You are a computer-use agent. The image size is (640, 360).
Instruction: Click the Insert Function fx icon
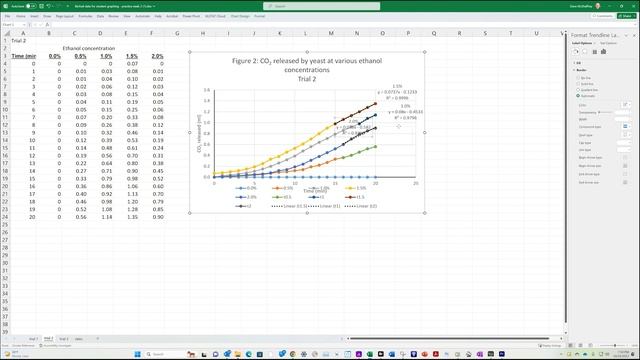48,25
